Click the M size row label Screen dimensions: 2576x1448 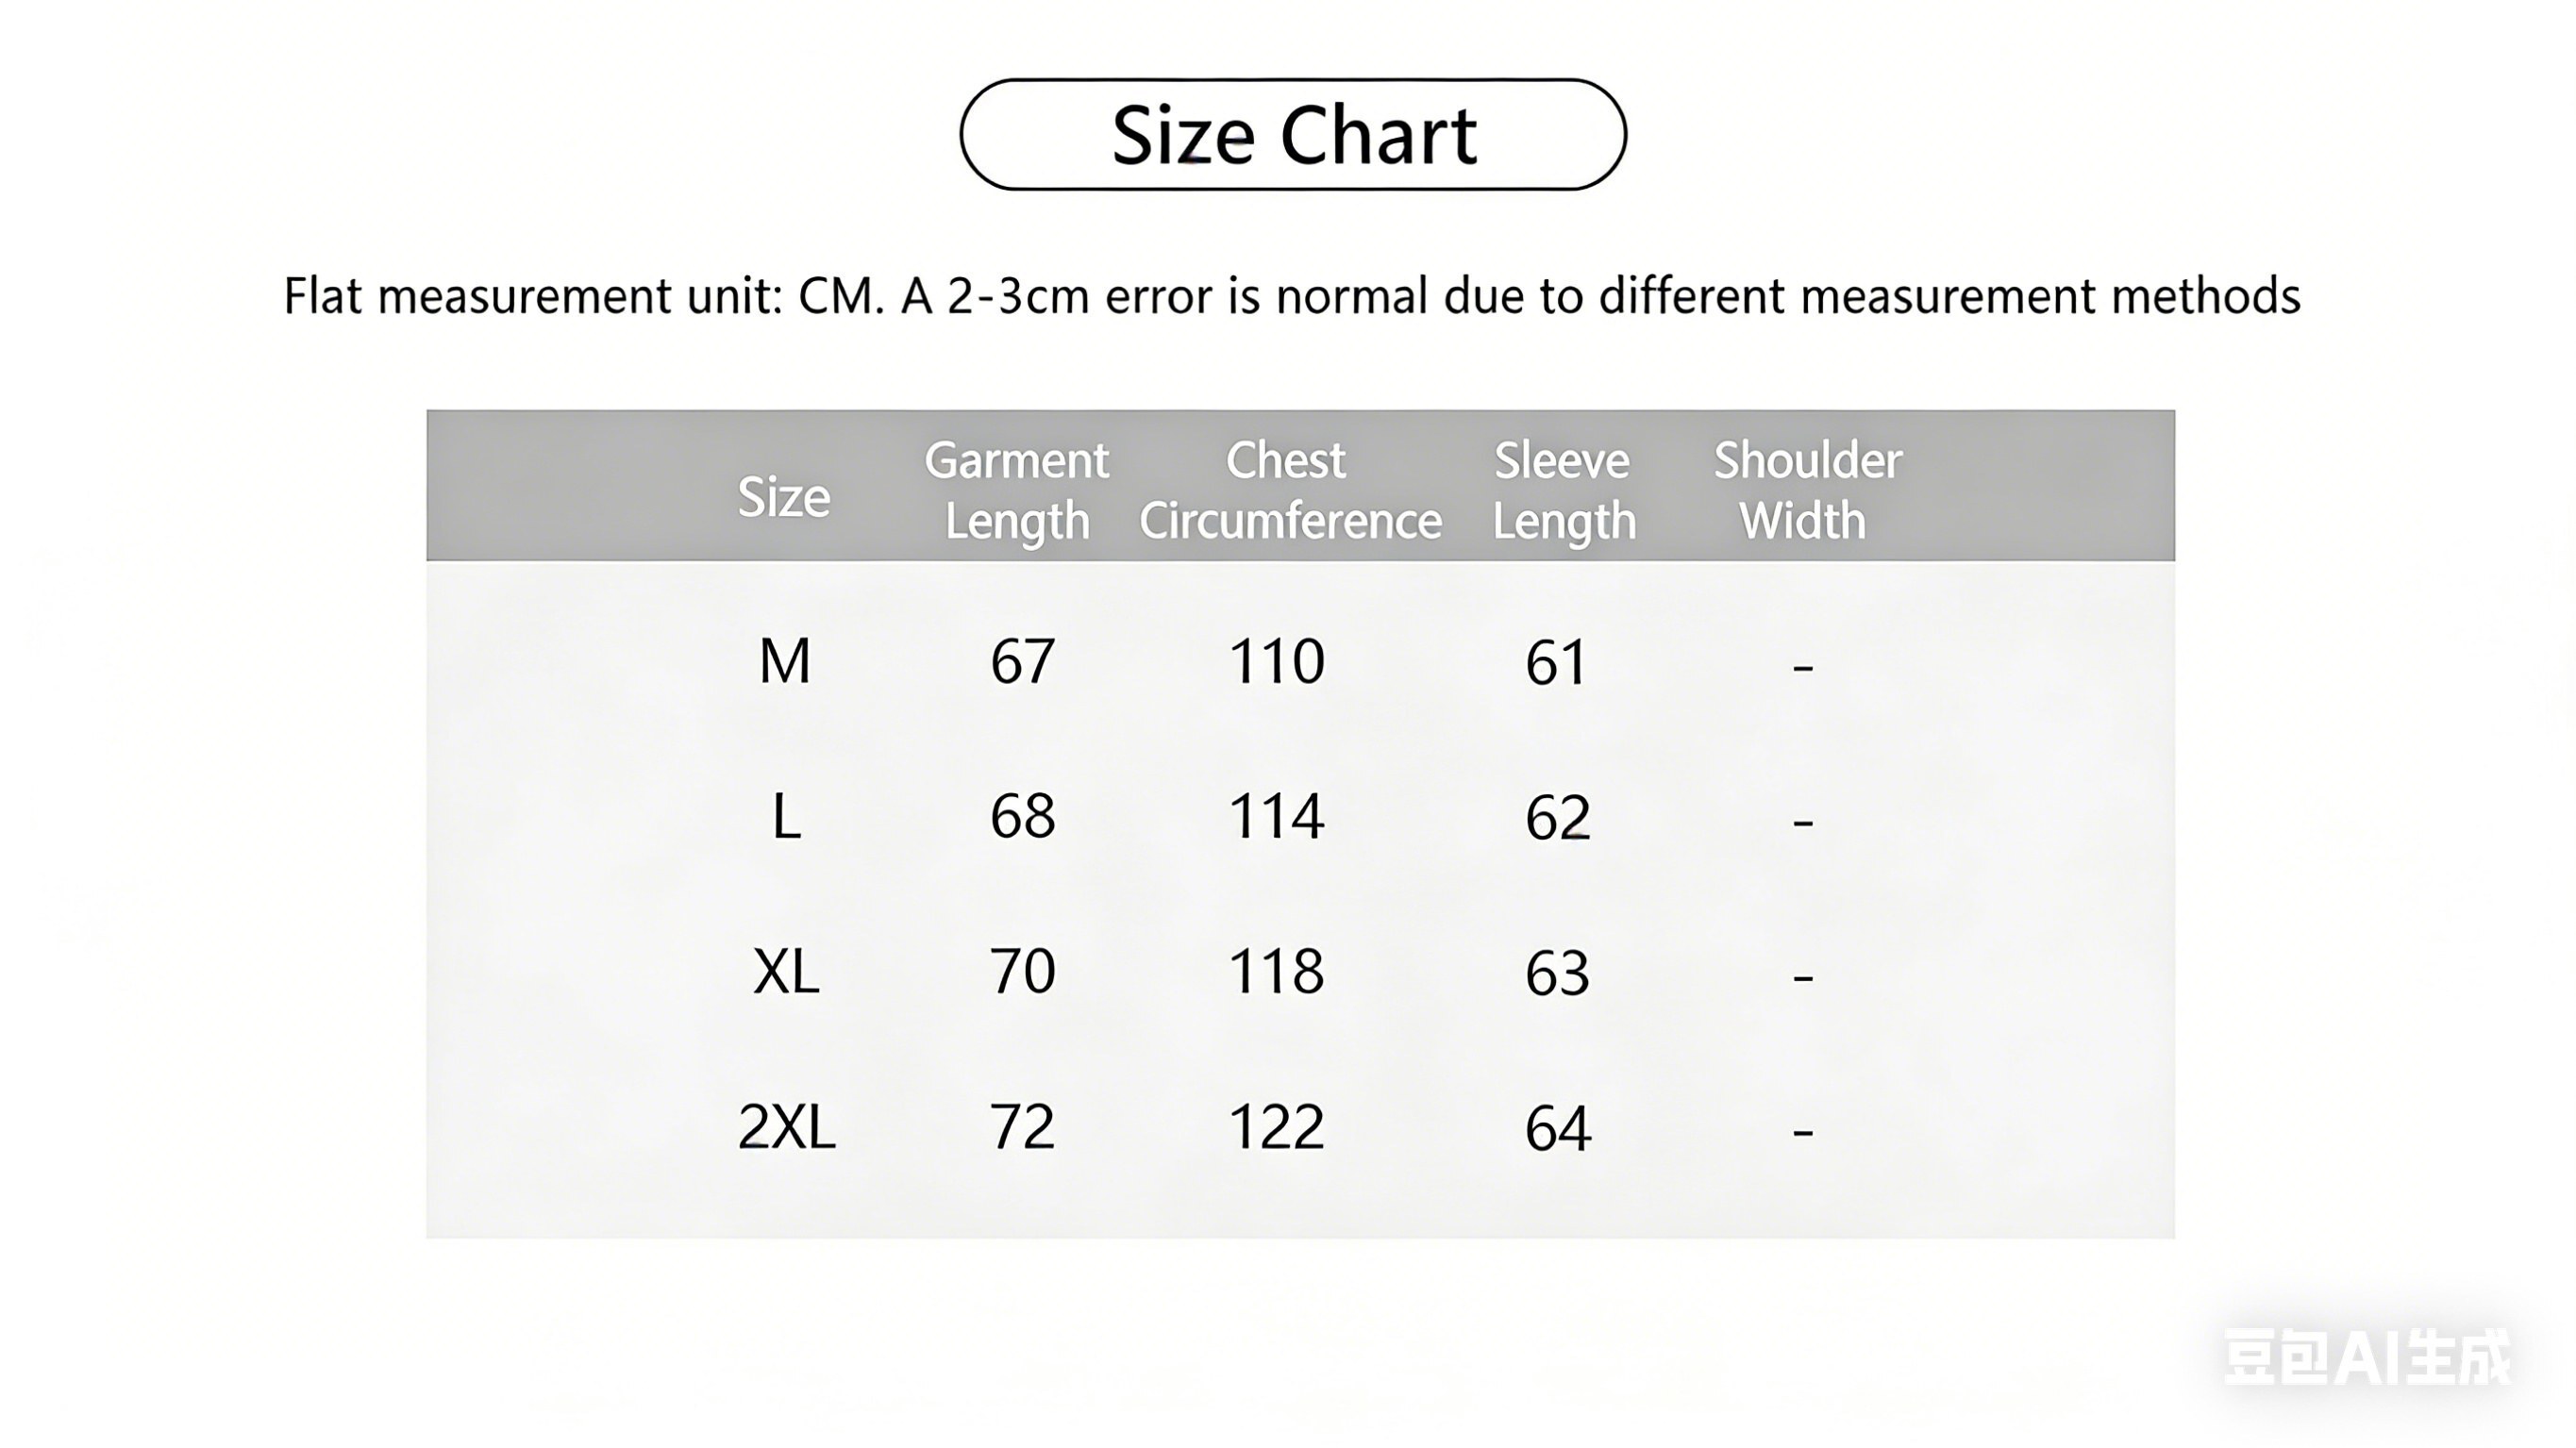[785, 661]
